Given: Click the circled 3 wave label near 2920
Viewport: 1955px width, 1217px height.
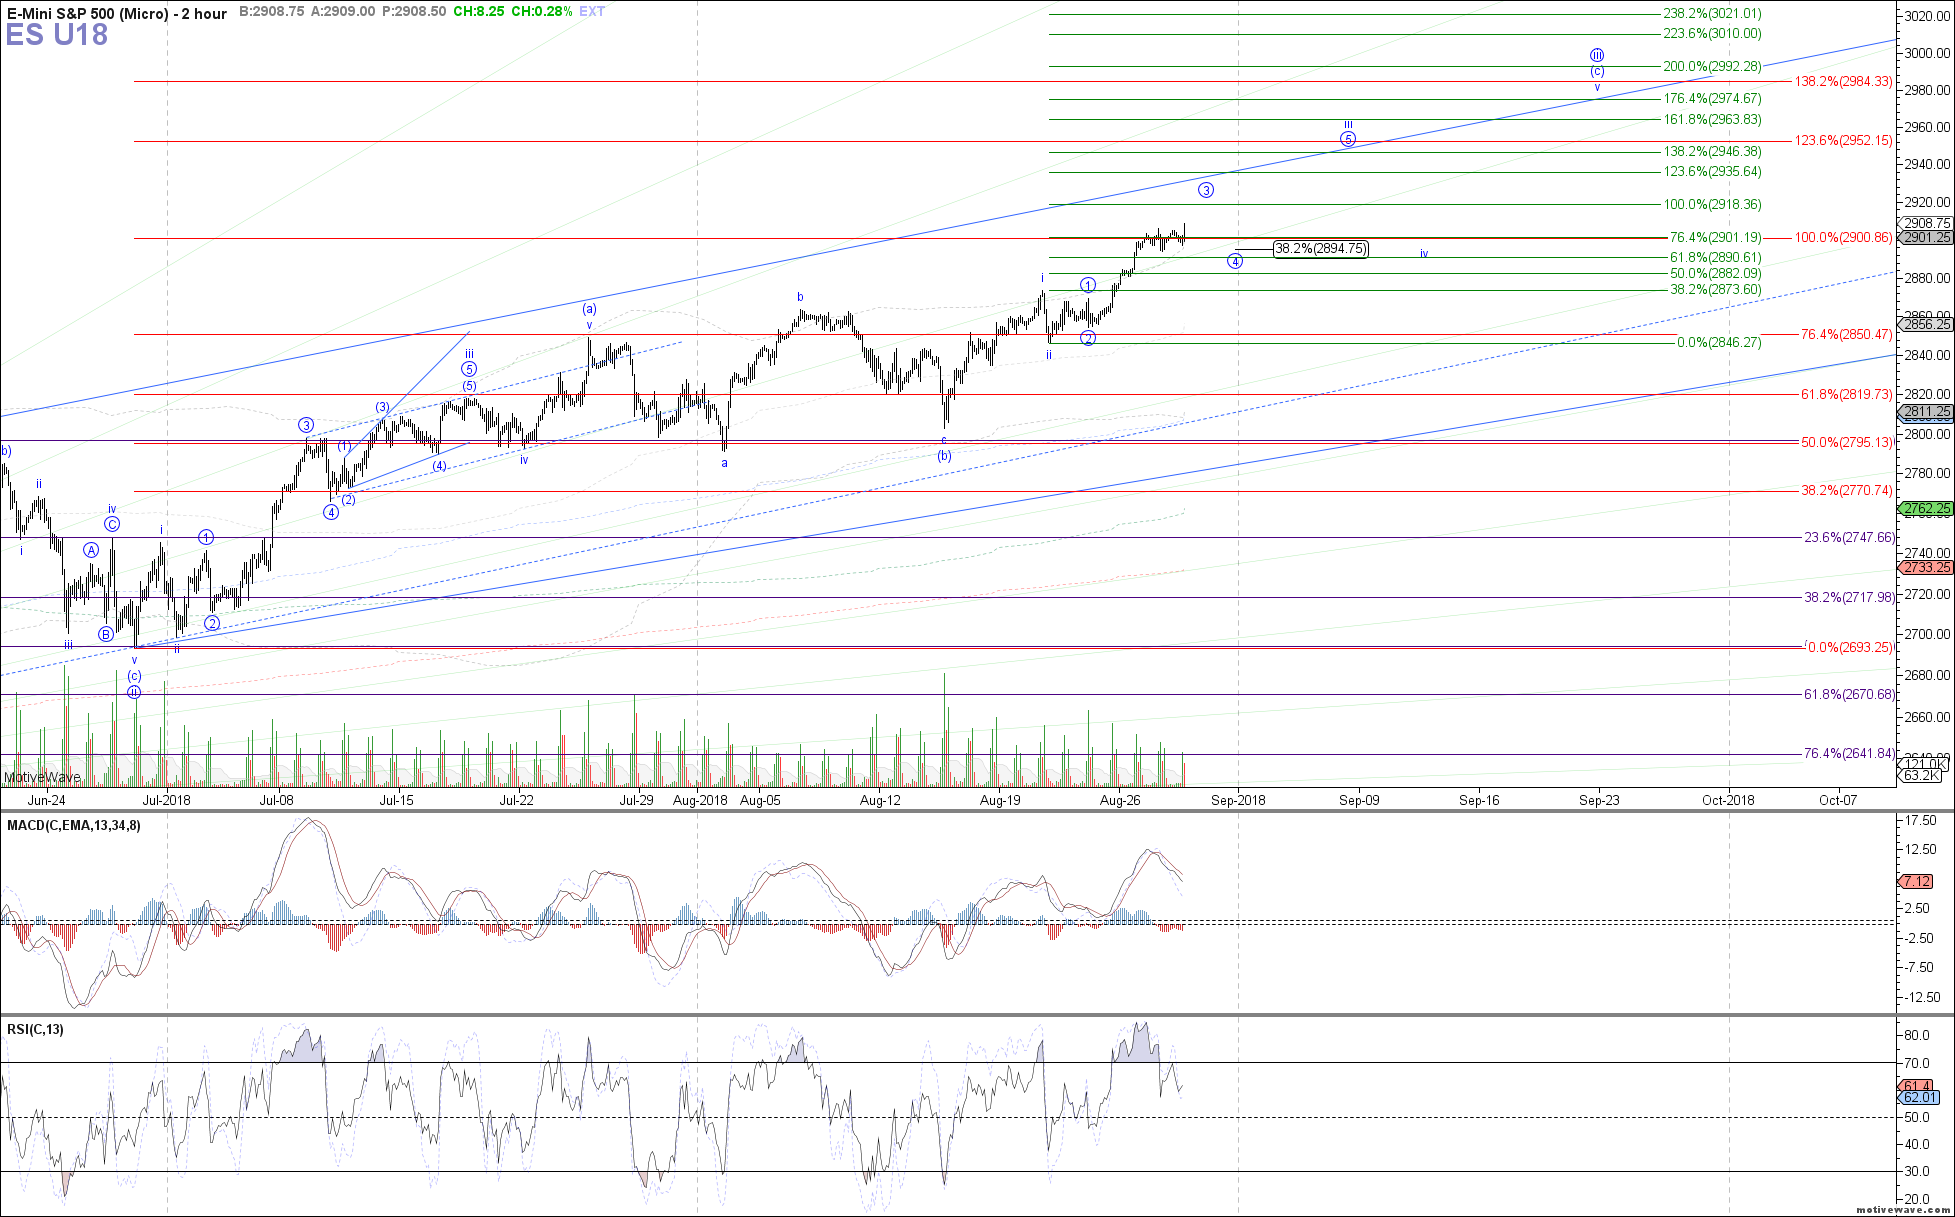Looking at the screenshot, I should [x=1206, y=190].
